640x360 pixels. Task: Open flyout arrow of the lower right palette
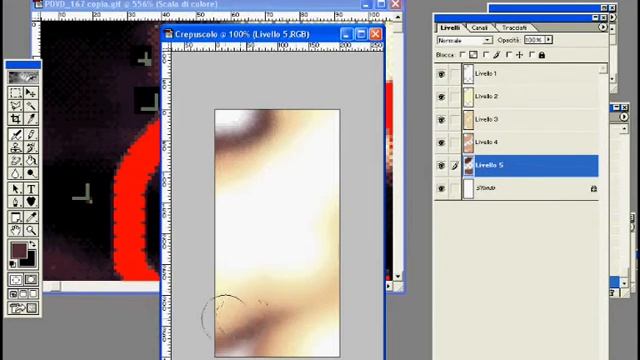coord(624,117)
